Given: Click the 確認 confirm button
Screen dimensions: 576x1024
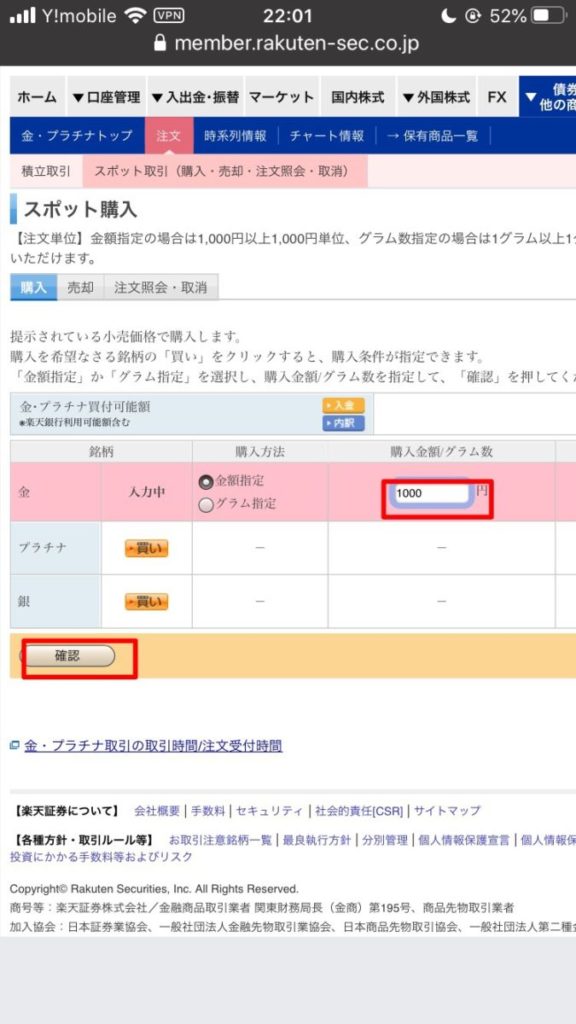Looking at the screenshot, I should coord(67,656).
